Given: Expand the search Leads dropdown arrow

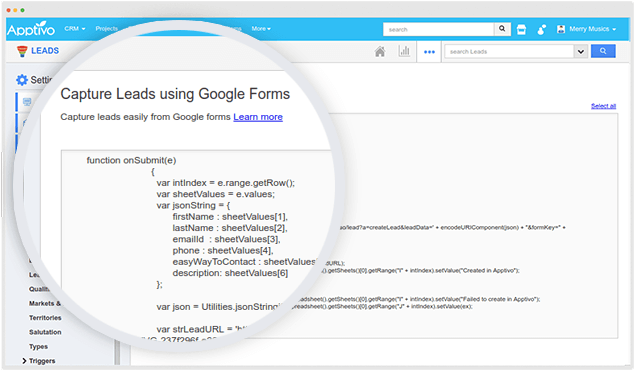Looking at the screenshot, I should (581, 51).
